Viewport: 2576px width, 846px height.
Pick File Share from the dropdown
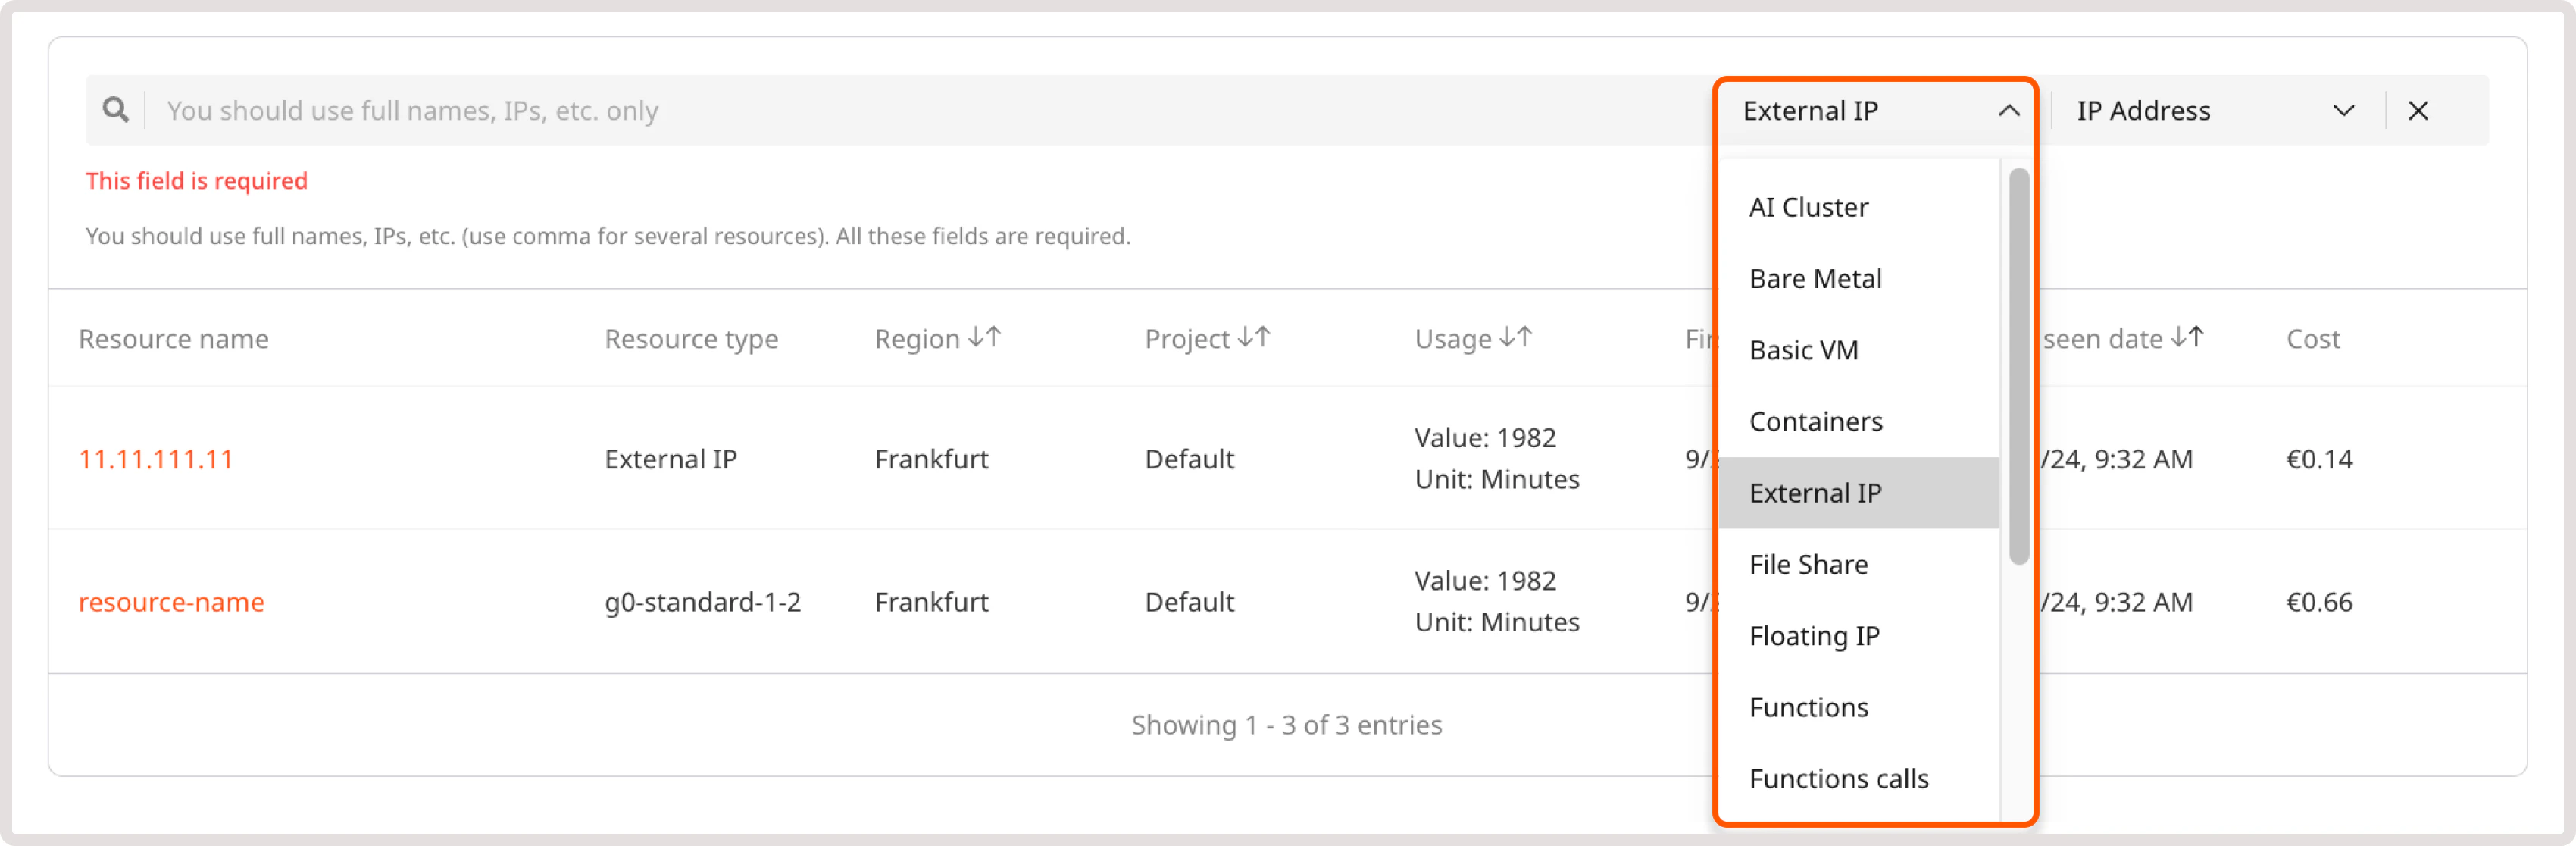click(x=1808, y=564)
